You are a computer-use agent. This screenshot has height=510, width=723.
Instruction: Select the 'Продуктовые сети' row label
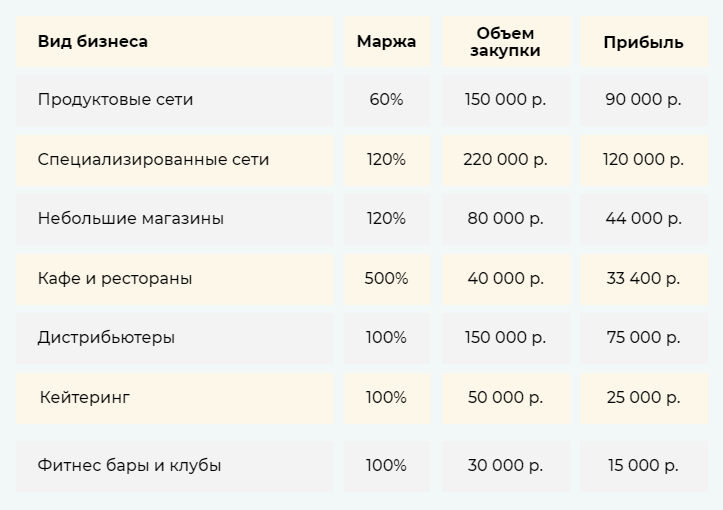coord(115,100)
